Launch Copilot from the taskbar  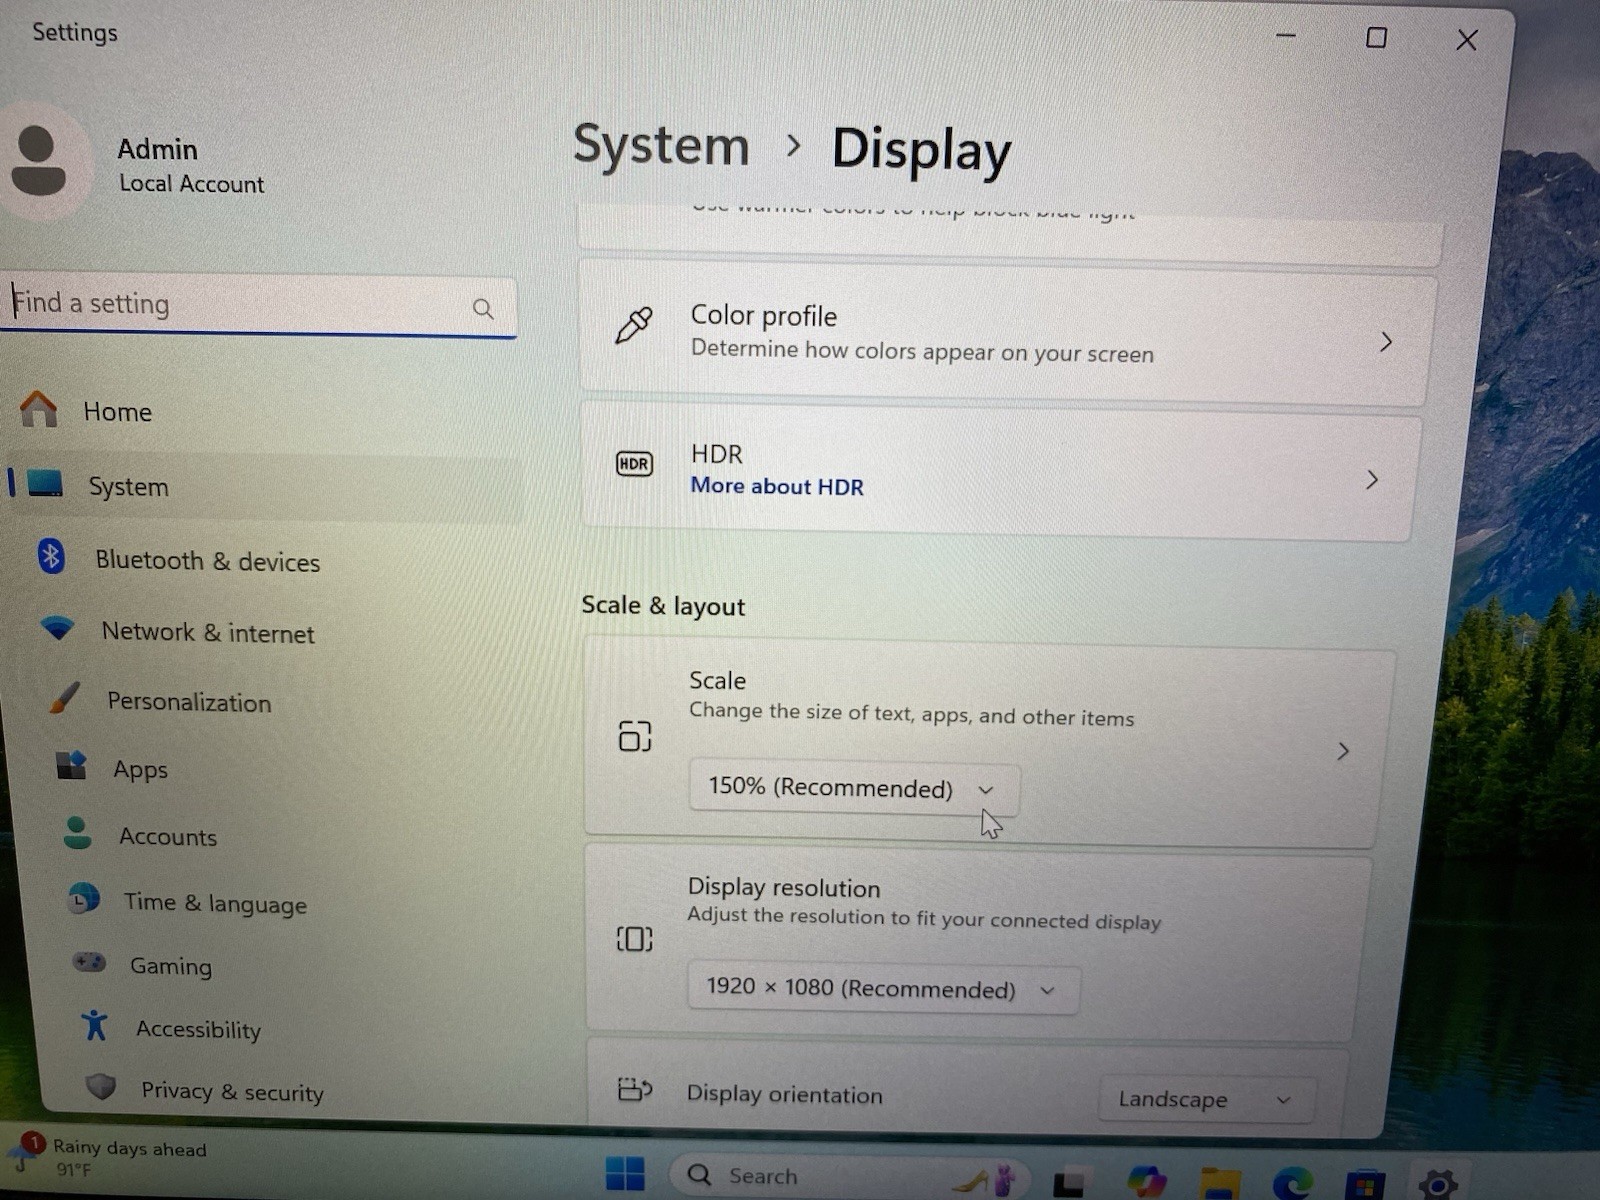(1145, 1181)
